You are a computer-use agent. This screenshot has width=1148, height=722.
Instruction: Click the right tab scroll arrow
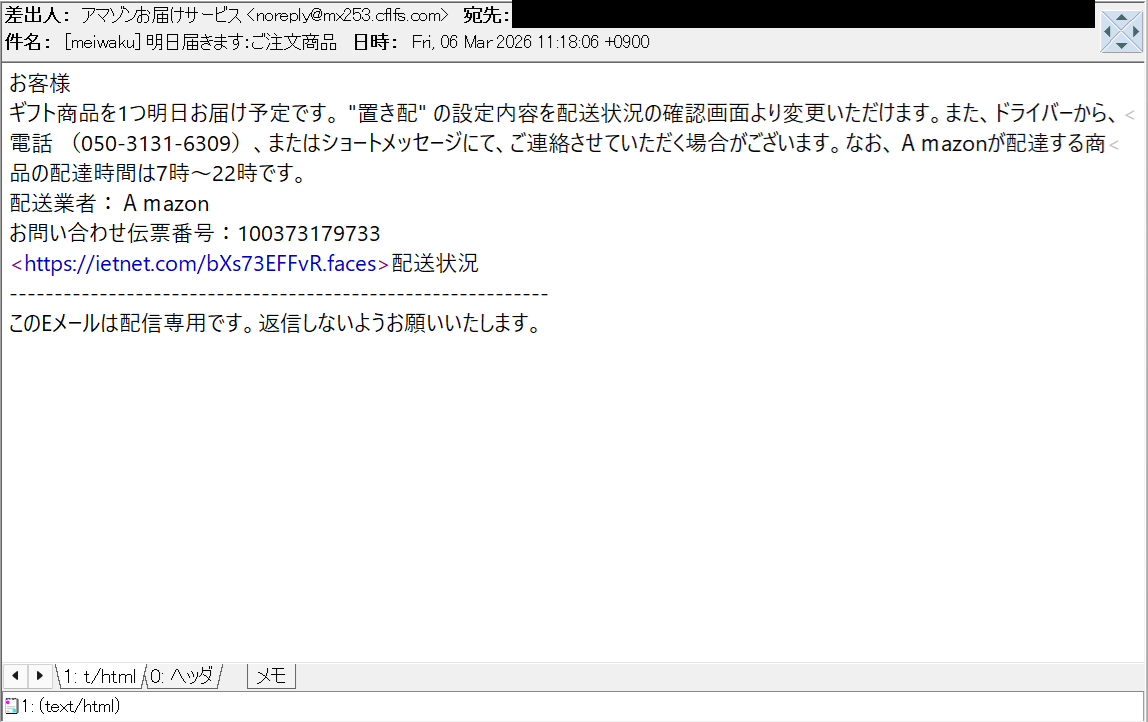[x=40, y=675]
